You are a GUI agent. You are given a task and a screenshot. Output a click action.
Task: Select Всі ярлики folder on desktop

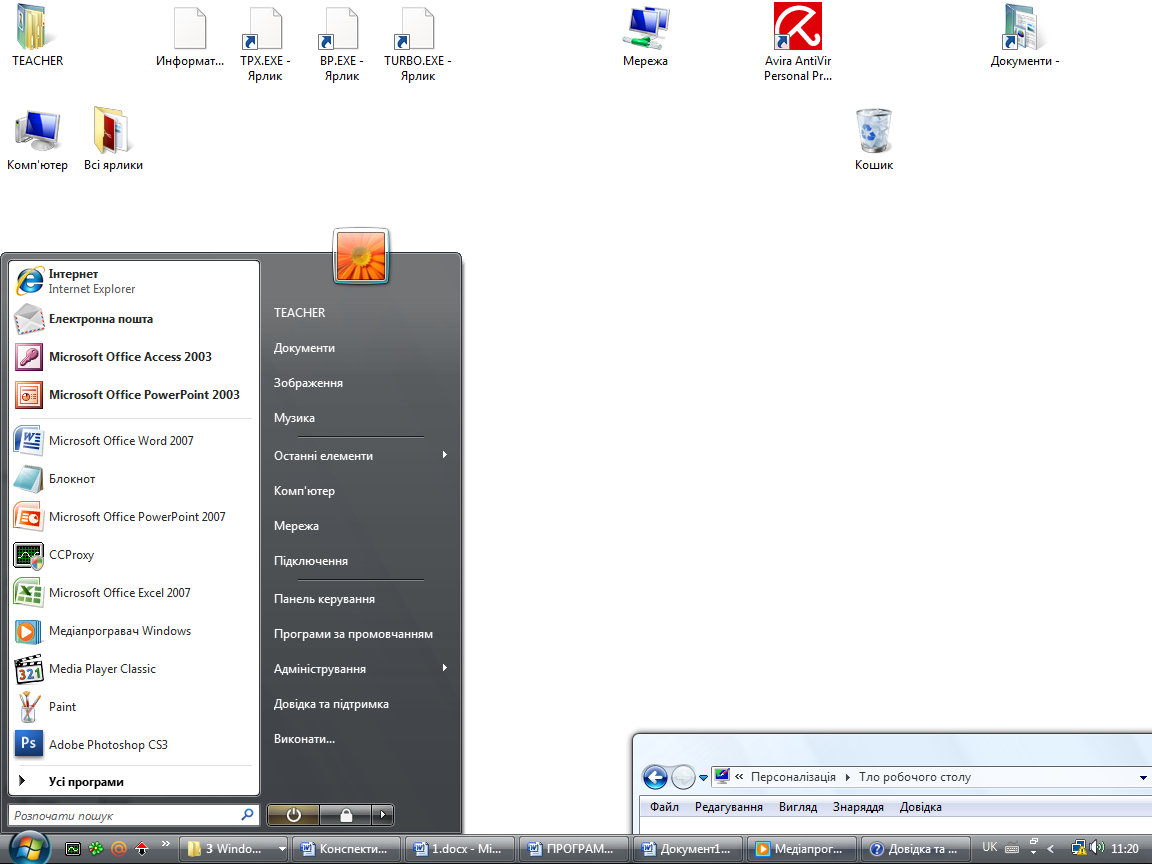[113, 140]
